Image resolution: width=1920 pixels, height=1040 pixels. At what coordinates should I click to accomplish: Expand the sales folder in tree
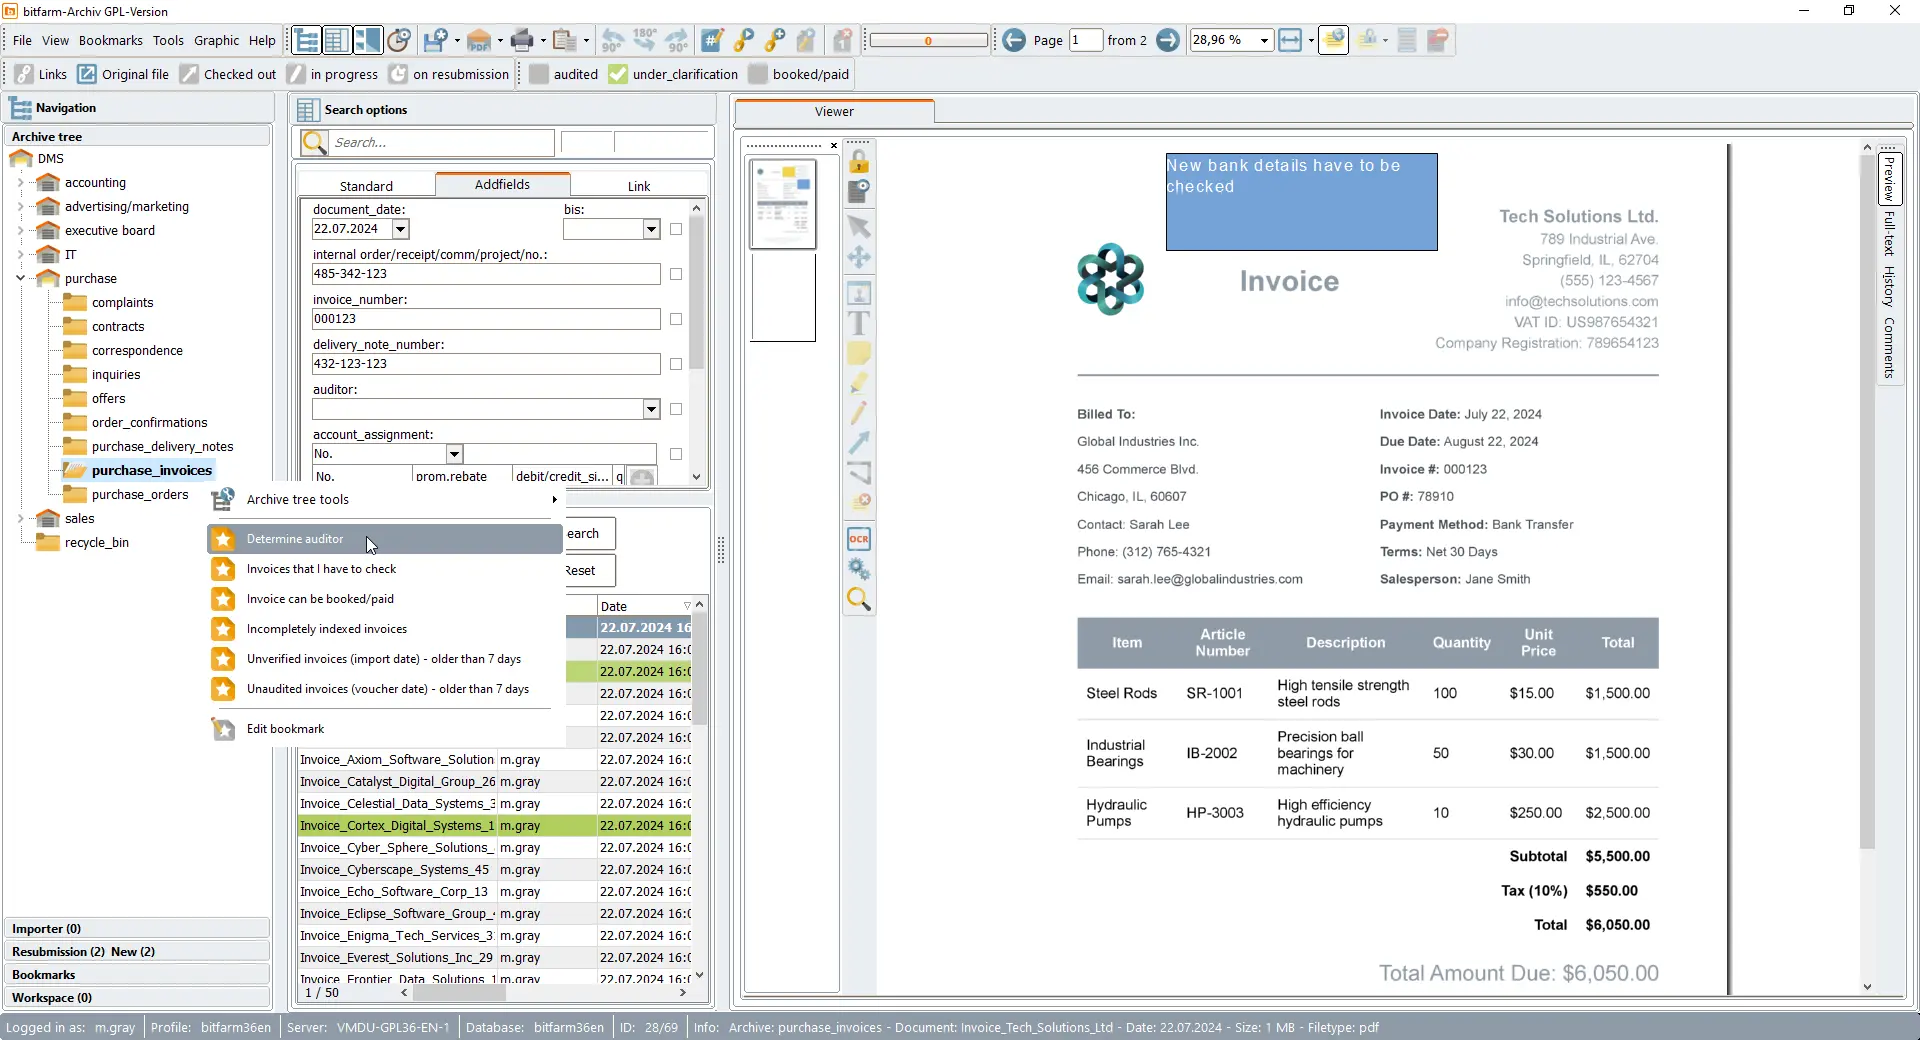point(21,519)
